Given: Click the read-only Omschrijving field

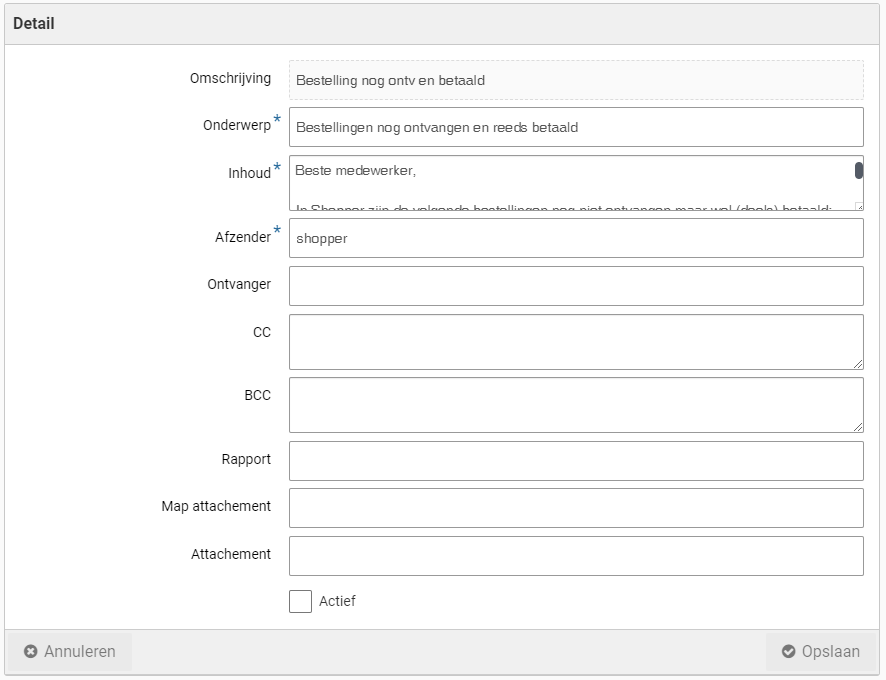Looking at the screenshot, I should tap(575, 80).
